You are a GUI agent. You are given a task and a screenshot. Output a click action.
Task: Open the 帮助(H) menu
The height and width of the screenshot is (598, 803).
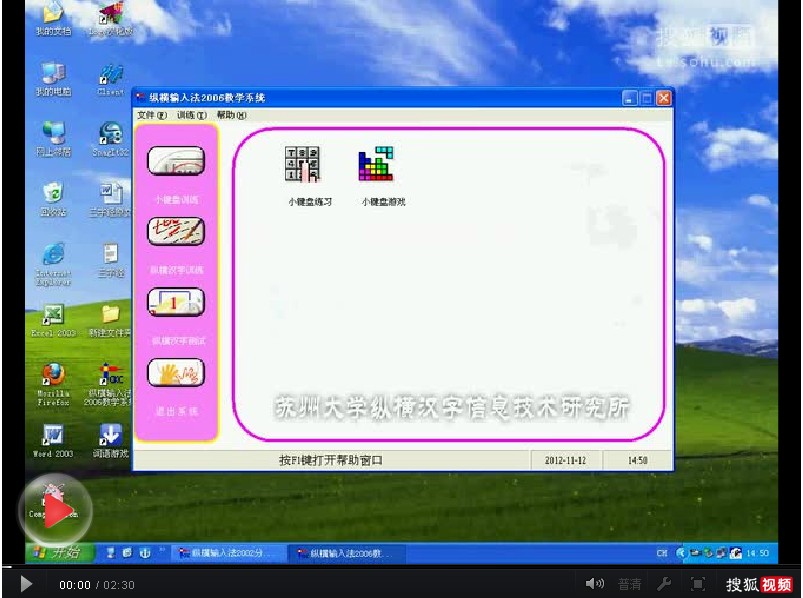point(231,115)
